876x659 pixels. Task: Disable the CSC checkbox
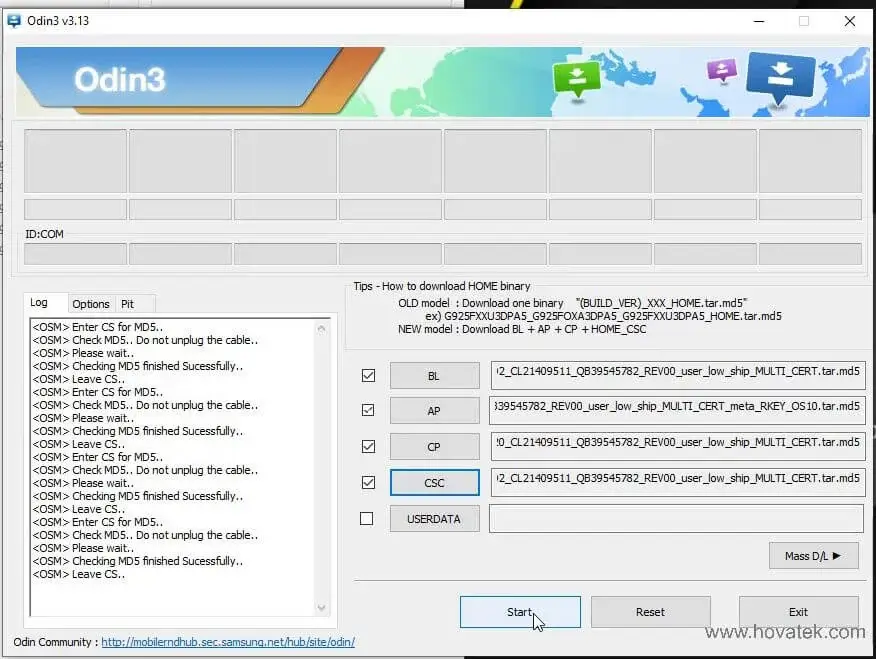(x=367, y=482)
